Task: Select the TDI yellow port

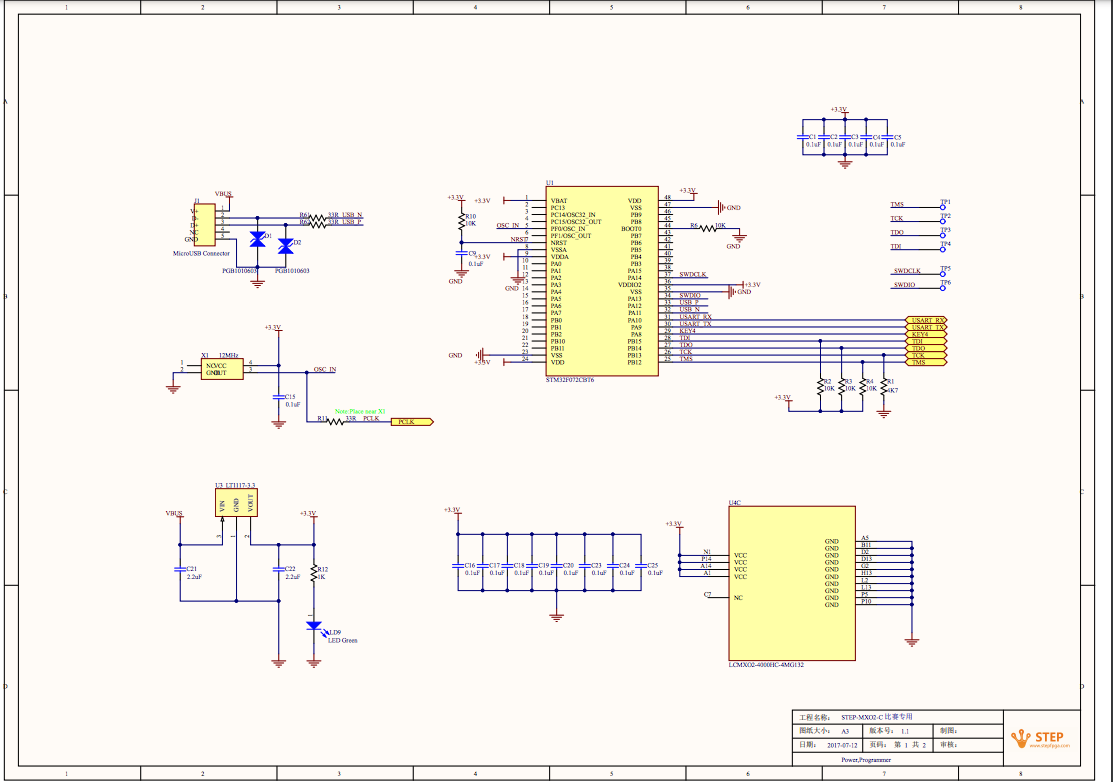Action: tap(926, 341)
